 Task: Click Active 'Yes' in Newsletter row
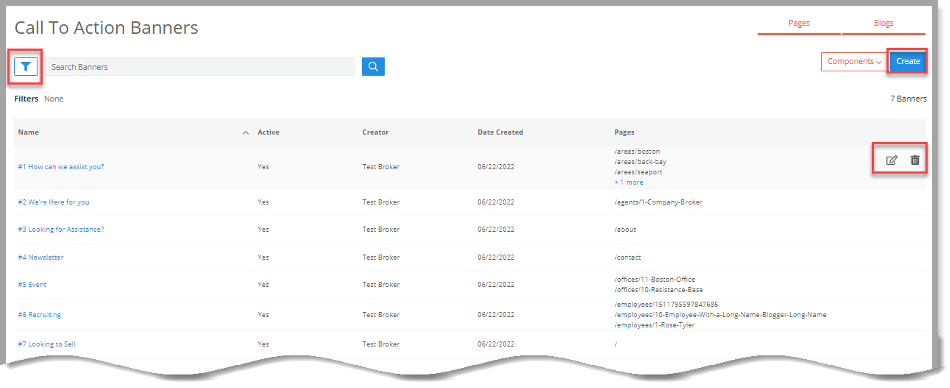click(x=263, y=258)
